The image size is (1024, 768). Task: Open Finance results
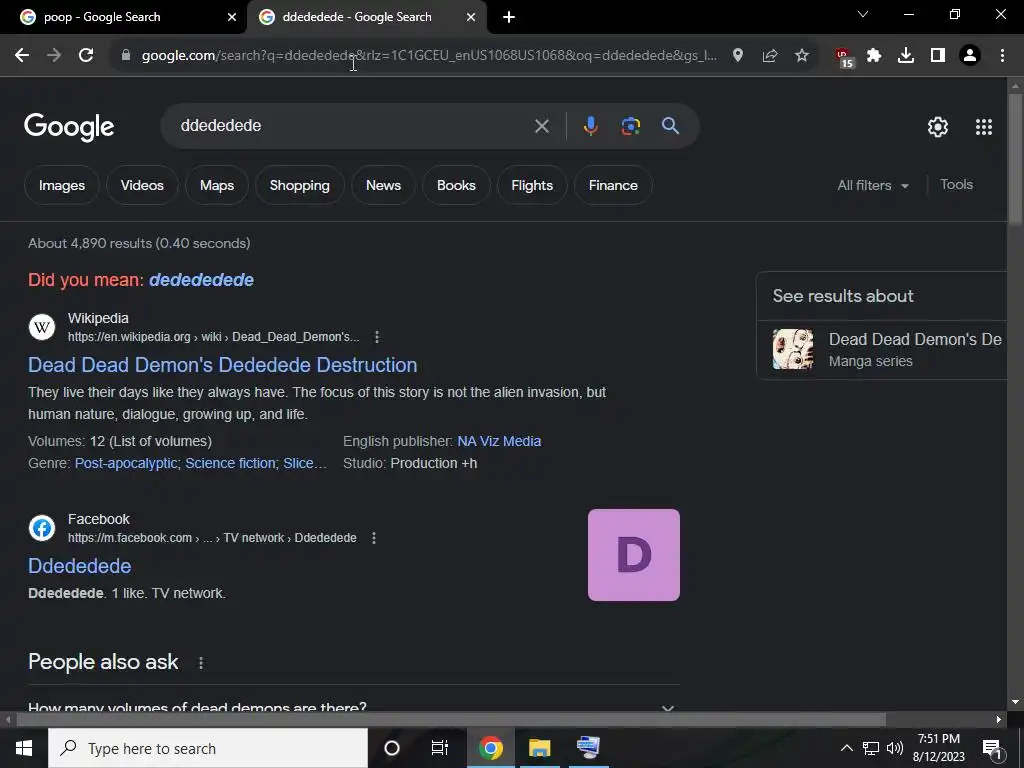(613, 185)
